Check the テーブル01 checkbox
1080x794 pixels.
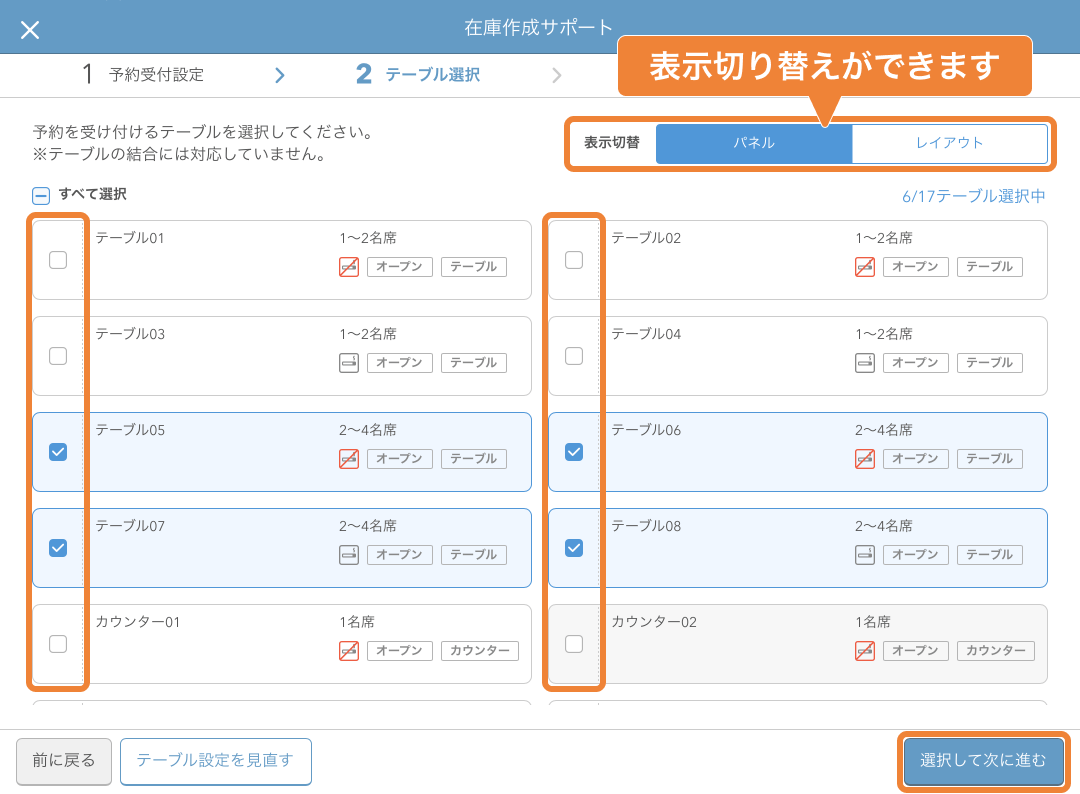[58, 260]
